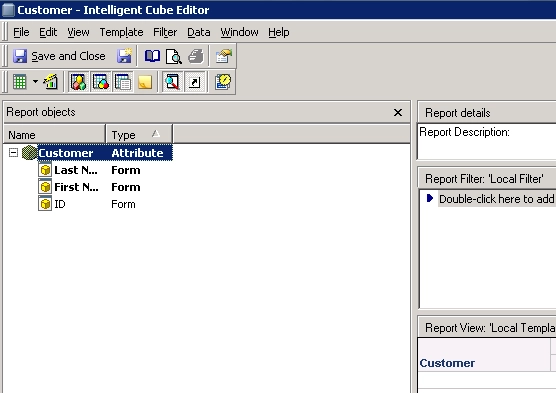556x393 pixels.
Task: Click the shortcut arrow toolbar icon
Action: point(195,82)
